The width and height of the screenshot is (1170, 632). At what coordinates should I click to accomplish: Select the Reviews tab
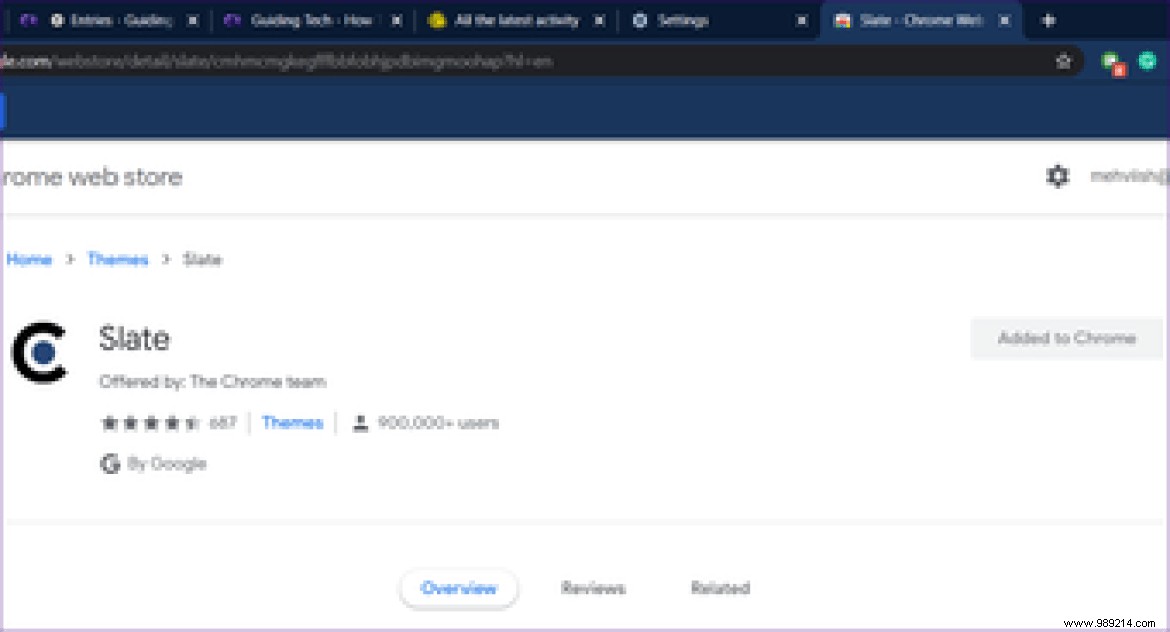[593, 588]
